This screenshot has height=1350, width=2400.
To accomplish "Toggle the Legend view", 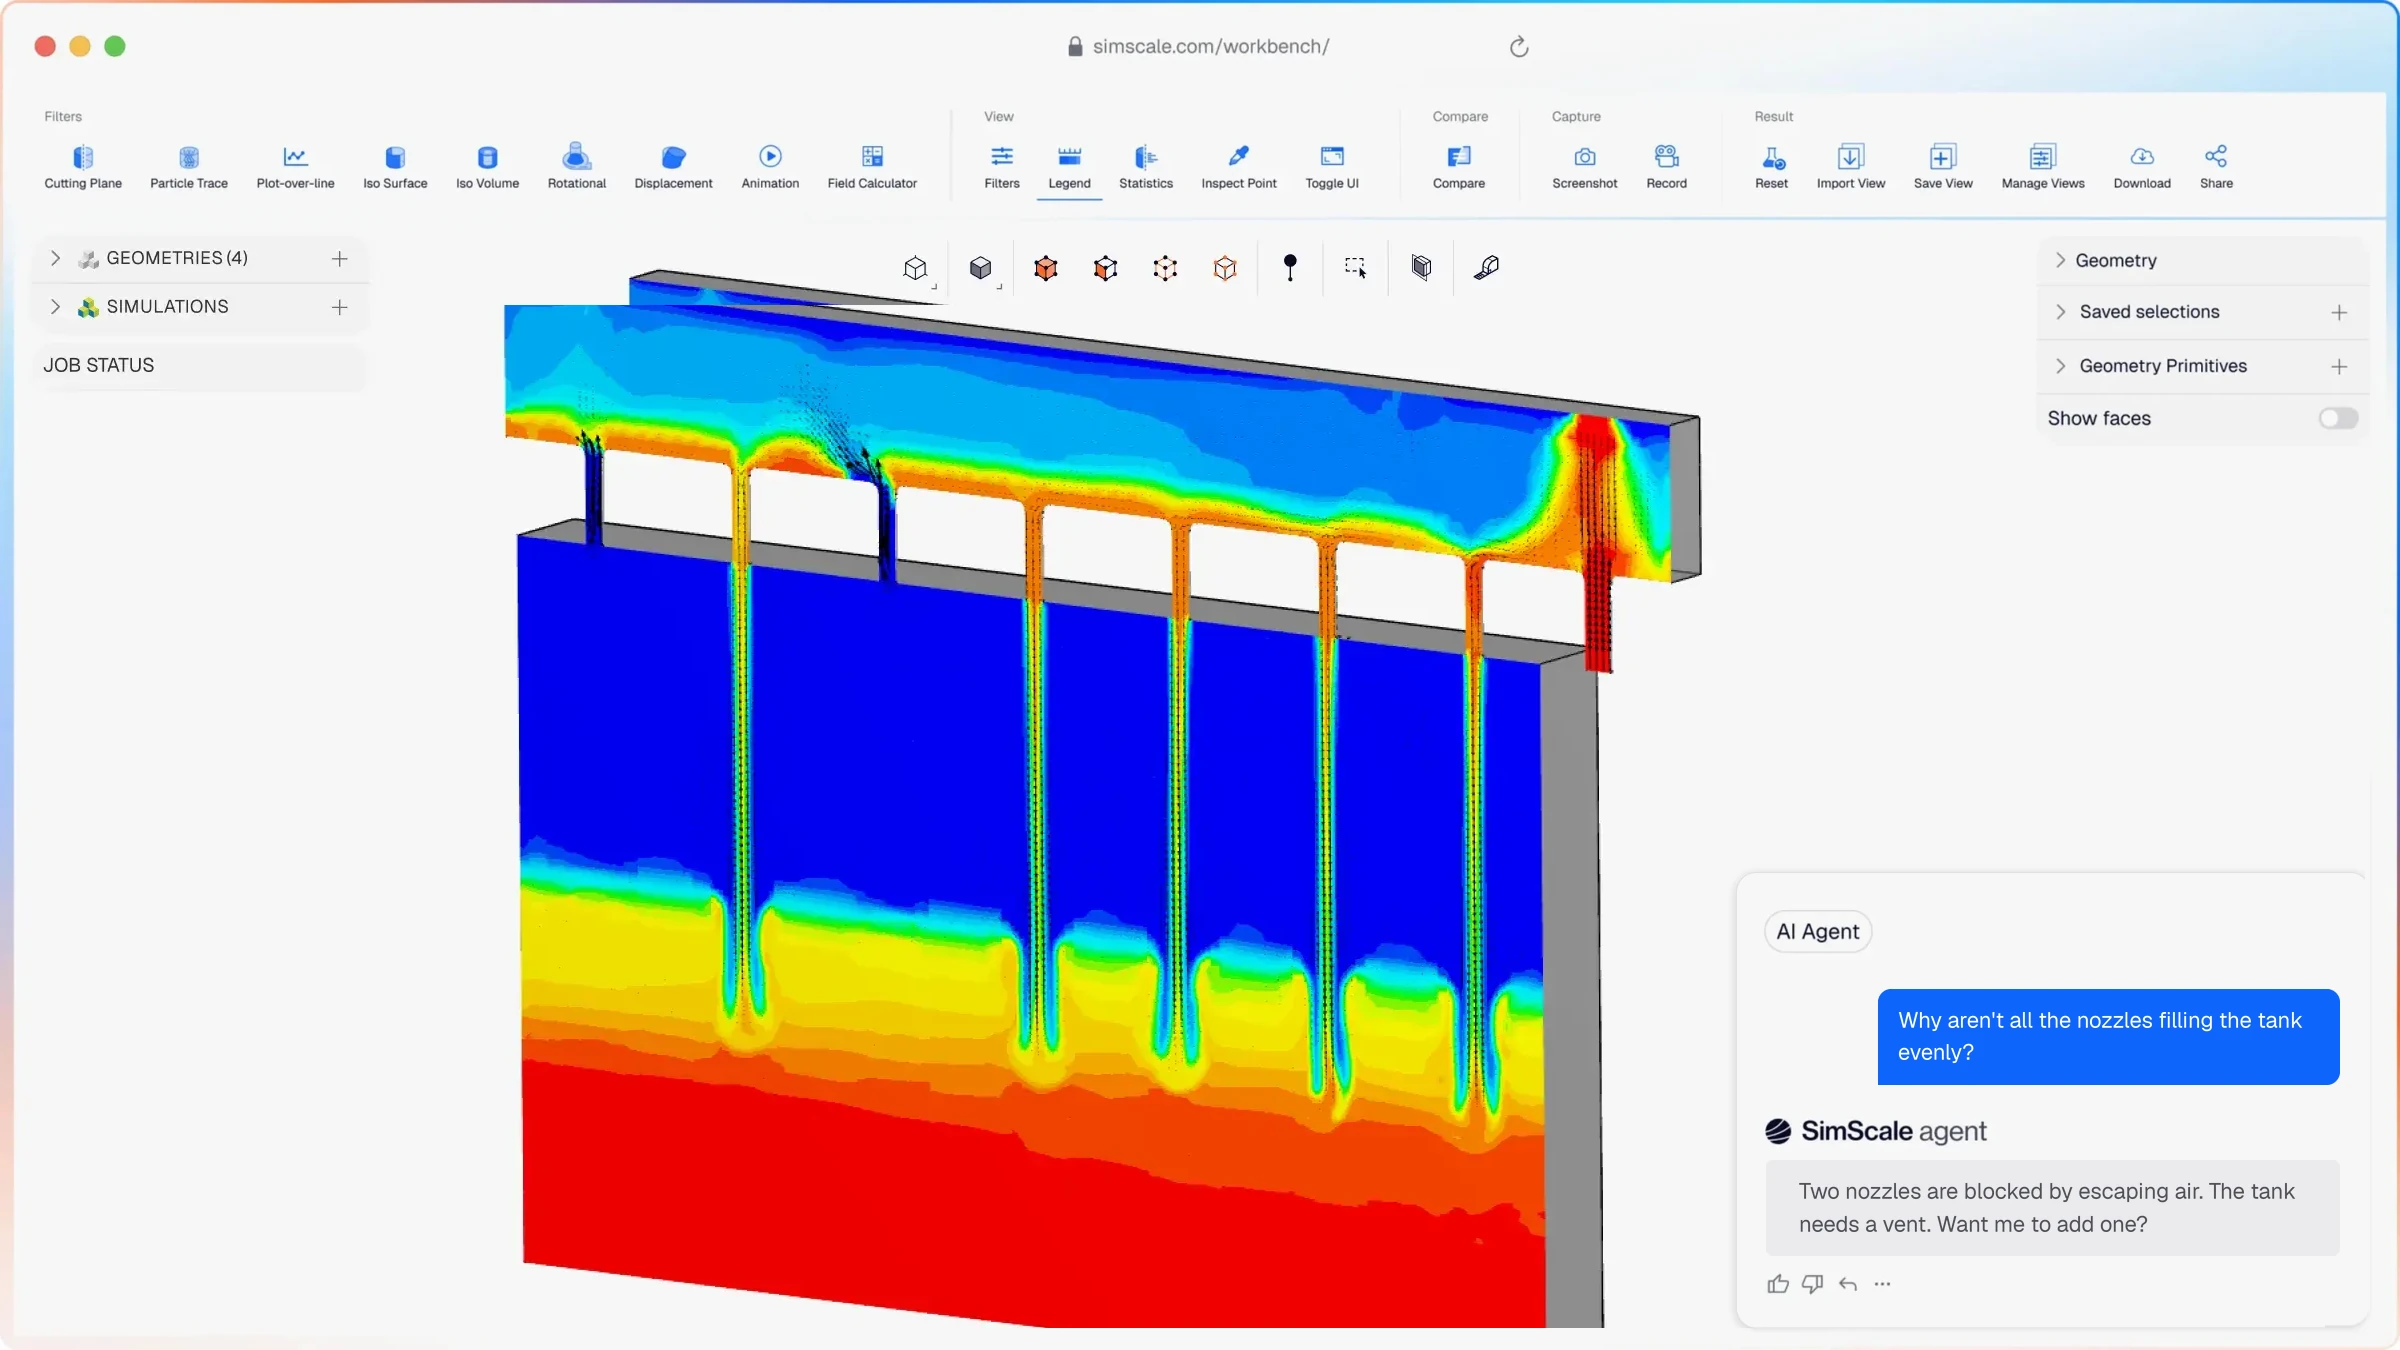I will click(x=1069, y=167).
